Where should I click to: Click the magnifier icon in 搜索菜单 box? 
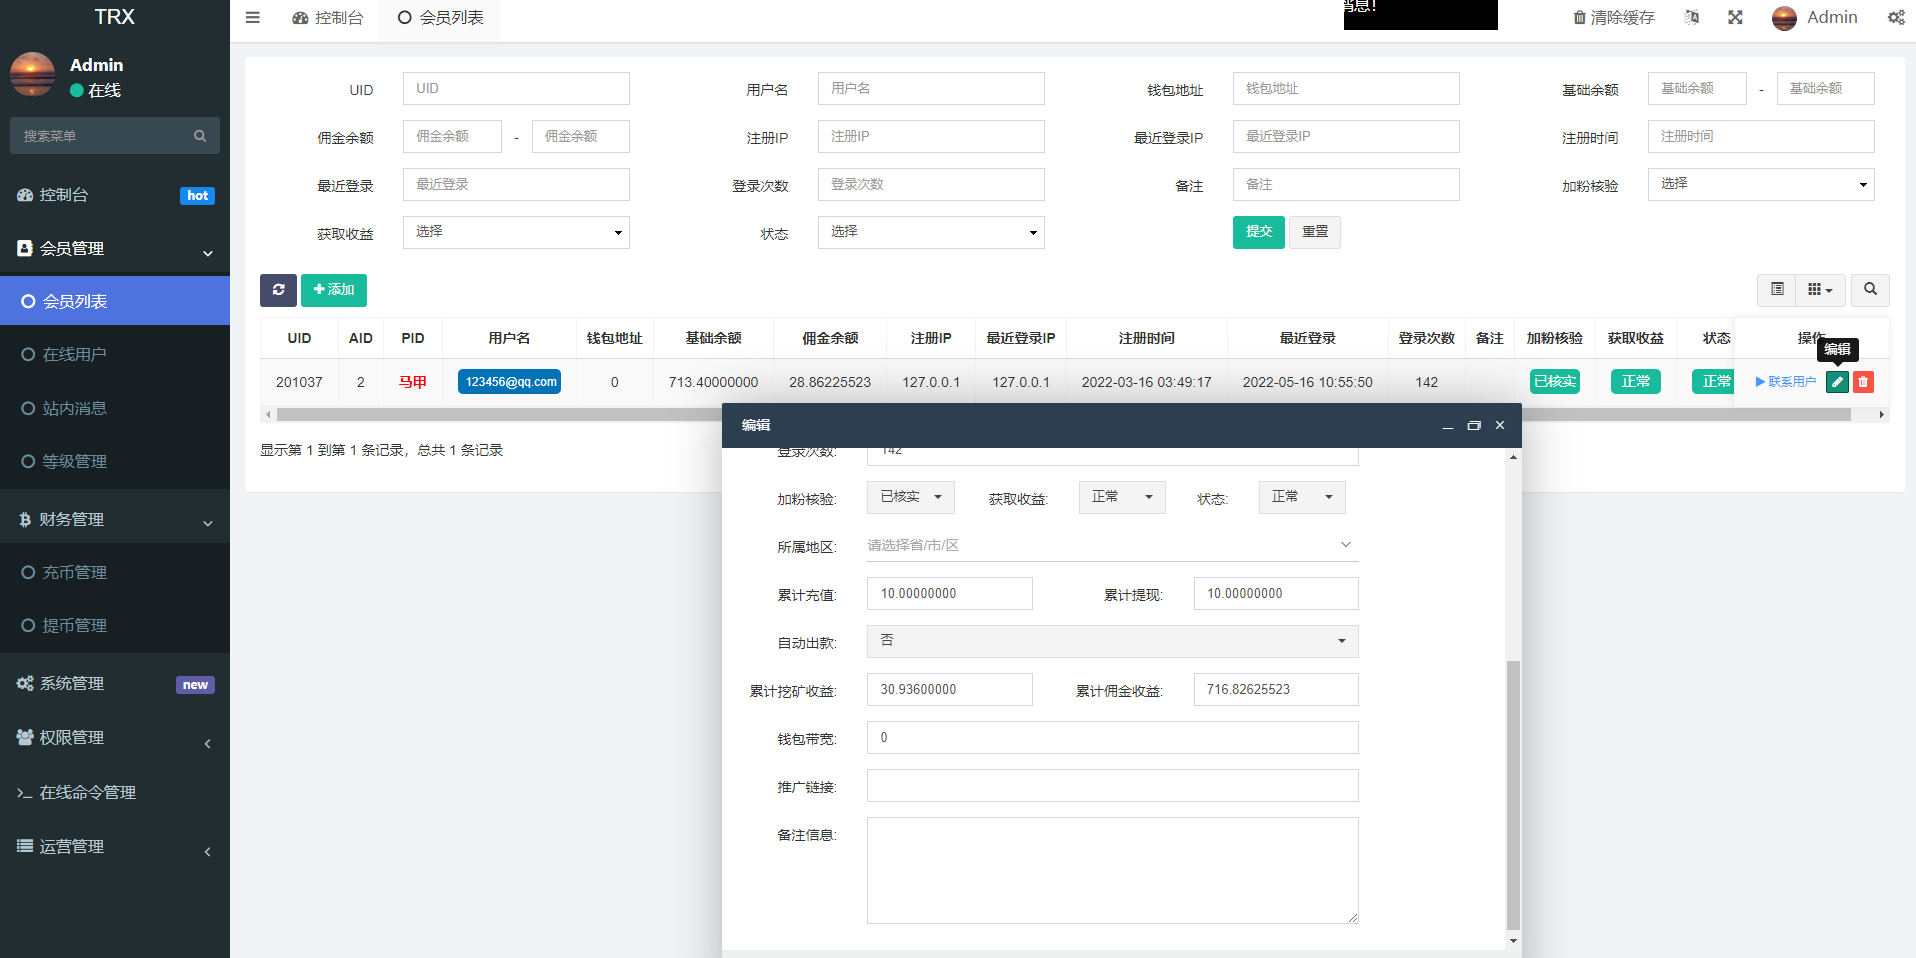pos(200,135)
